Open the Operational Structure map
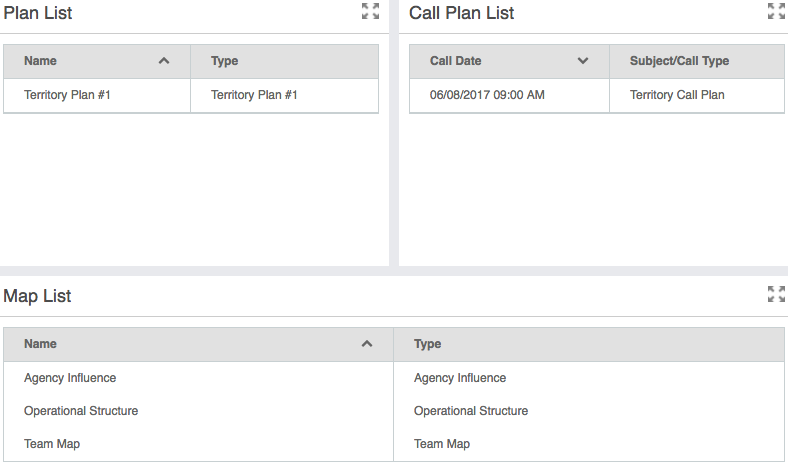 (x=81, y=411)
